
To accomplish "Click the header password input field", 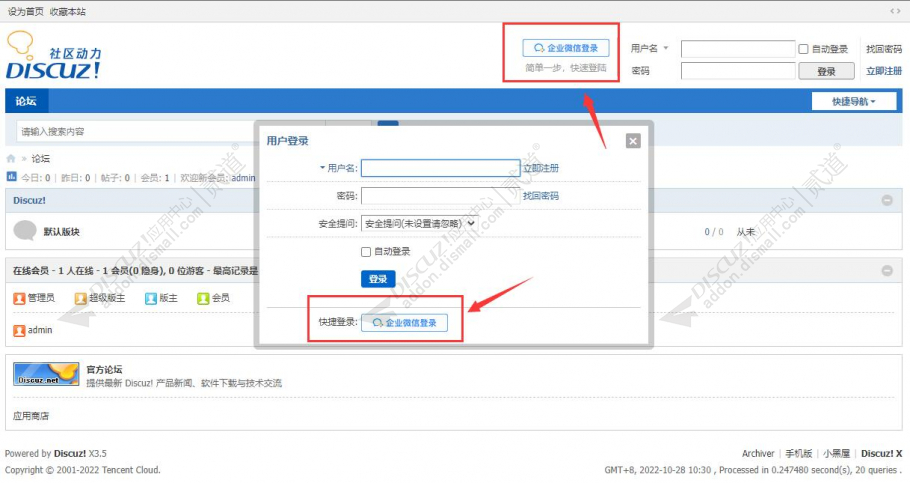I will [738, 71].
